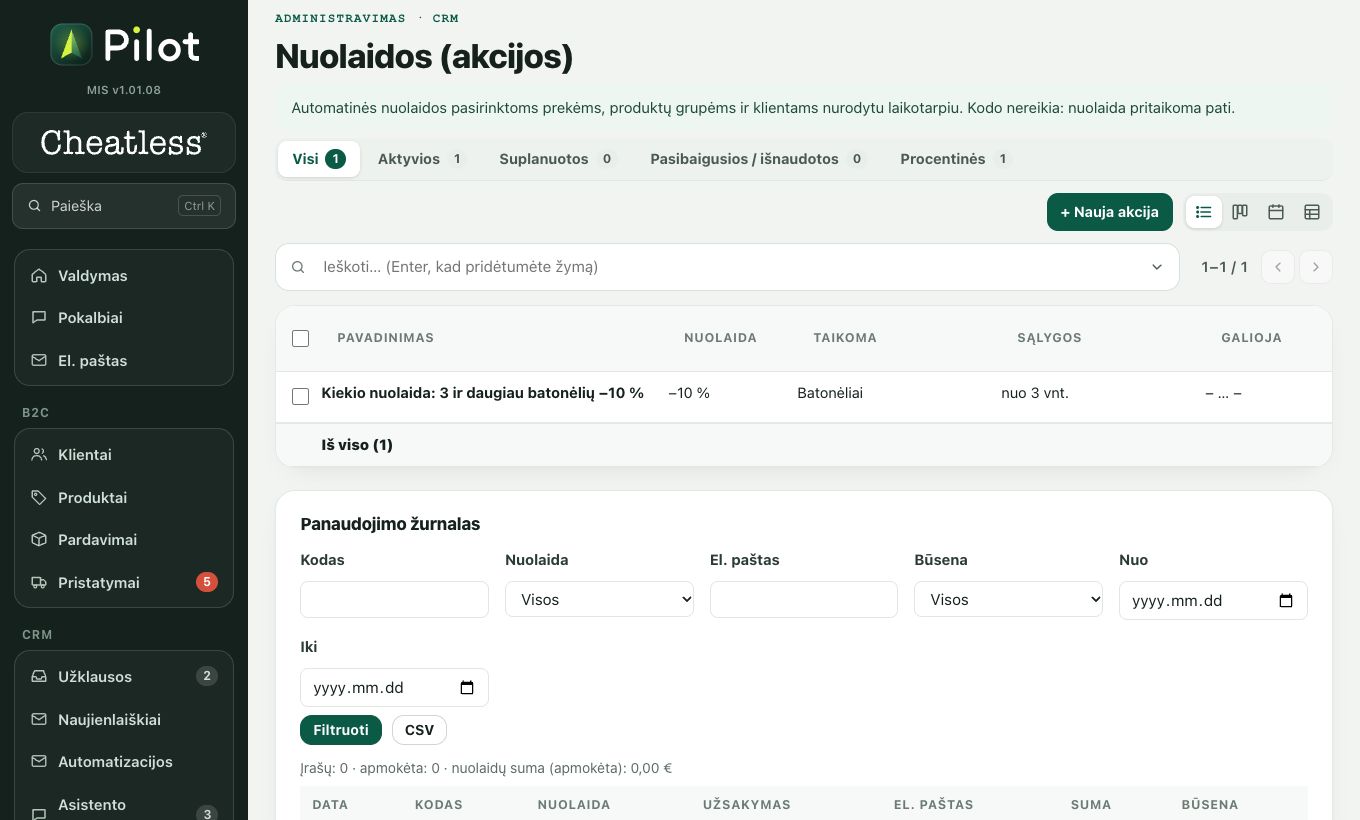The height and width of the screenshot is (820, 1360).
Task: Open the sidebar Paieška search box
Action: tap(124, 206)
